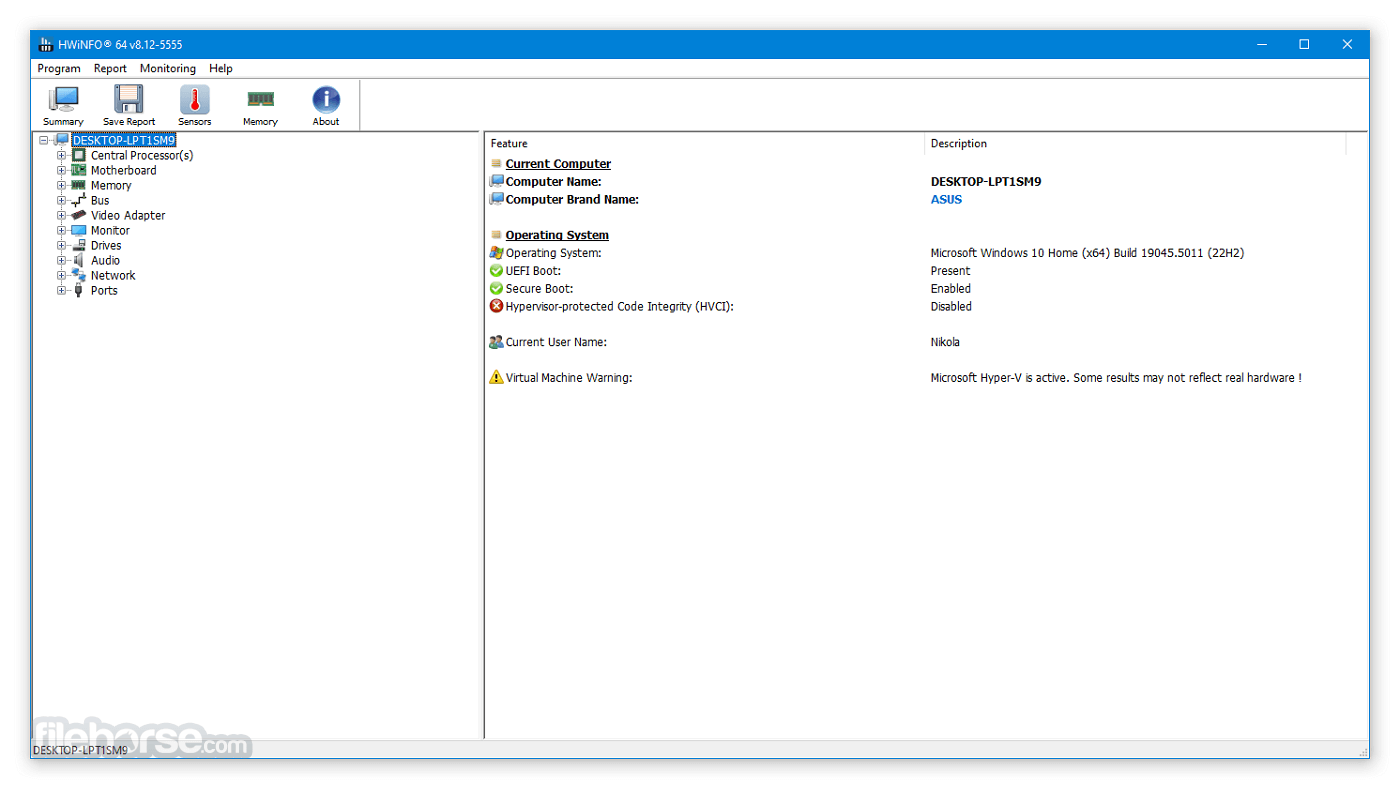Click the Operating System Windows flag icon
Screen dimensions: 1400x789
[x=496, y=253]
